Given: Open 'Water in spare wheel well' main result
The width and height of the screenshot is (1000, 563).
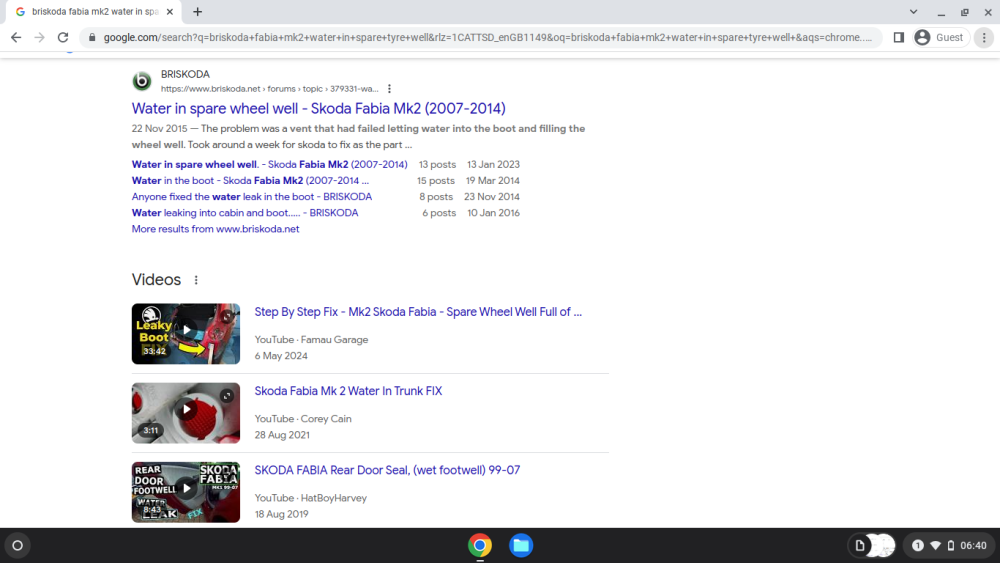Looking at the screenshot, I should [x=318, y=108].
